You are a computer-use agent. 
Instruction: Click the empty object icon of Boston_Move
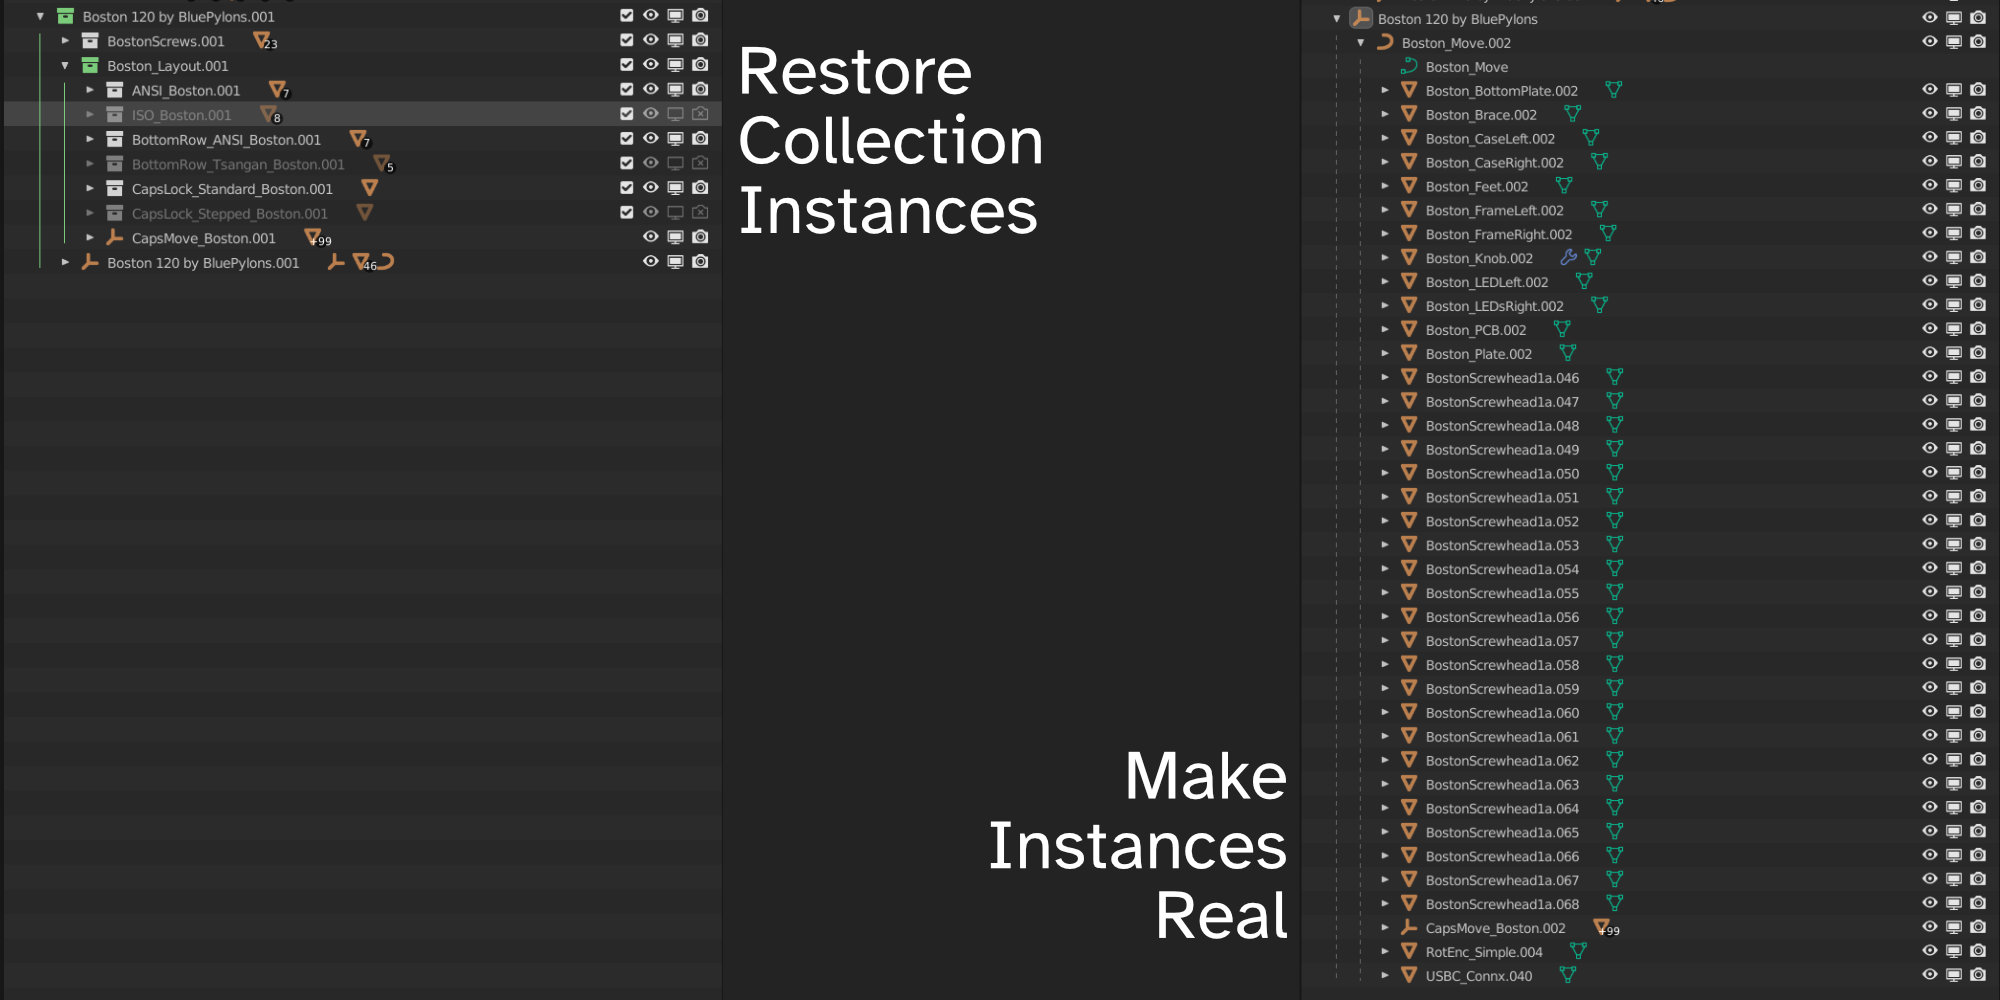coord(1410,67)
